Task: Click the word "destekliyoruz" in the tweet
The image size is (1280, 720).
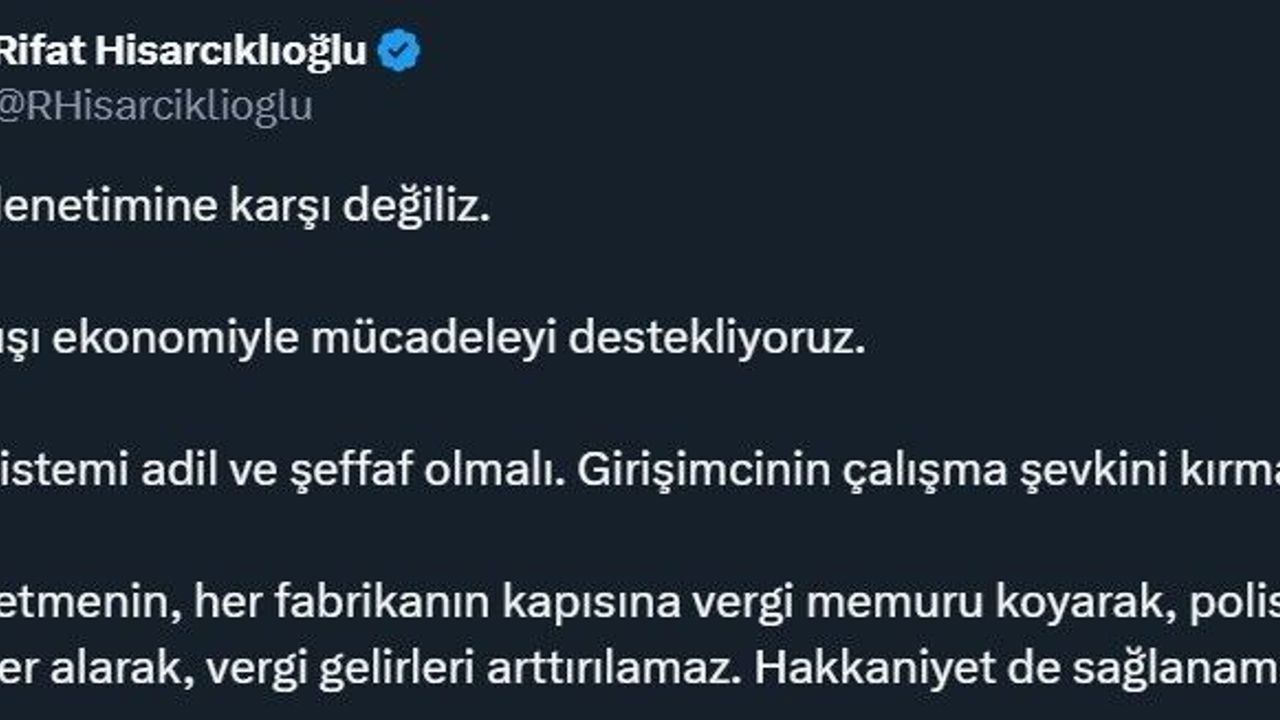Action: pyautogui.click(x=716, y=339)
